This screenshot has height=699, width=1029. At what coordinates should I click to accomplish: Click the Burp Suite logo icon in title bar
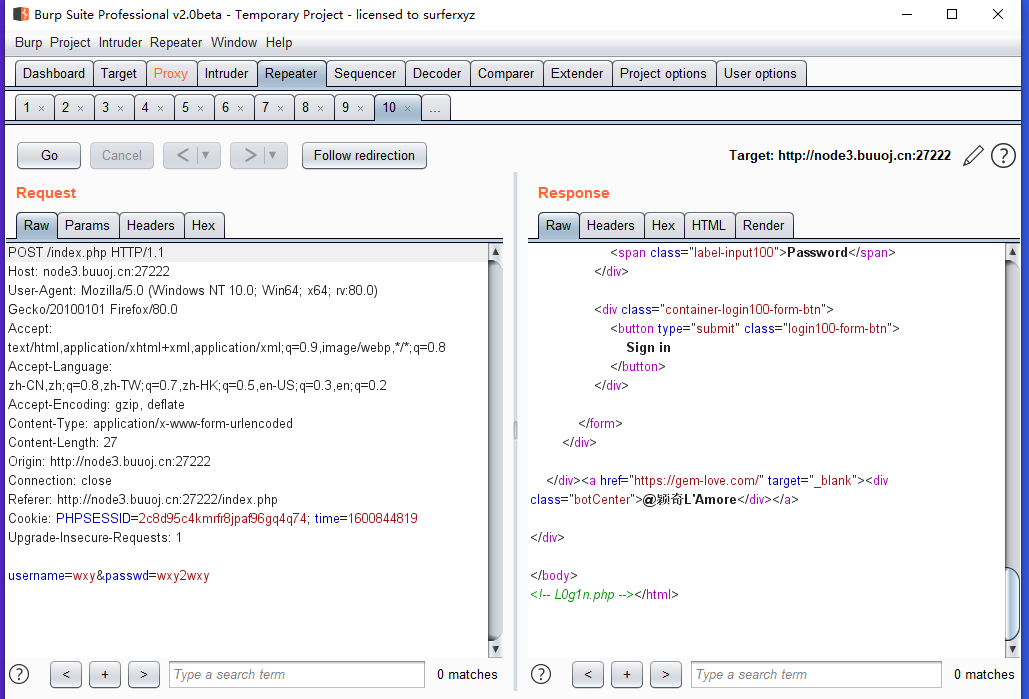click(x=21, y=14)
